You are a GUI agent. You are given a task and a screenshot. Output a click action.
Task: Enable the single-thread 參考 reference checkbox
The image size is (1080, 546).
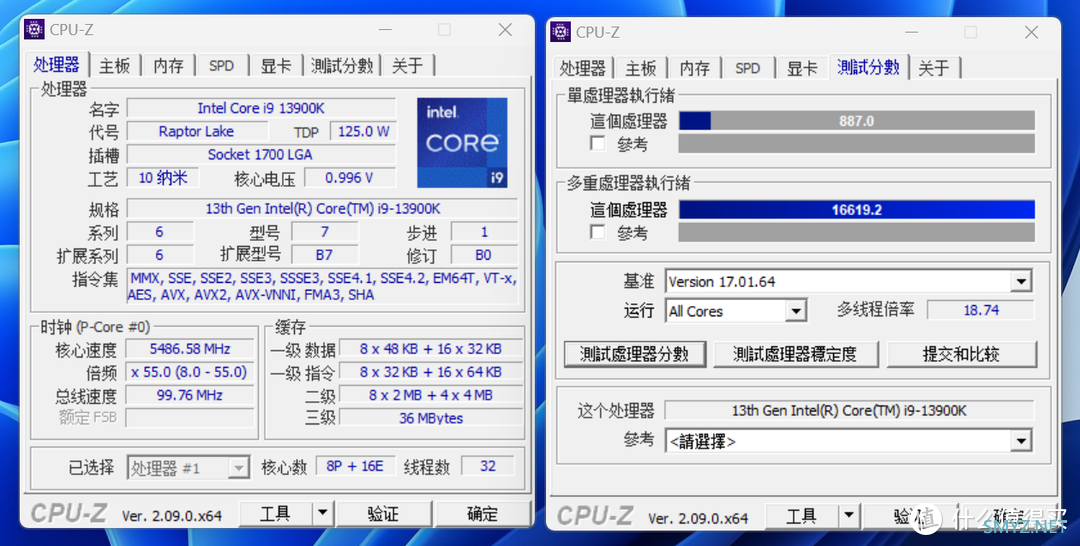click(598, 144)
